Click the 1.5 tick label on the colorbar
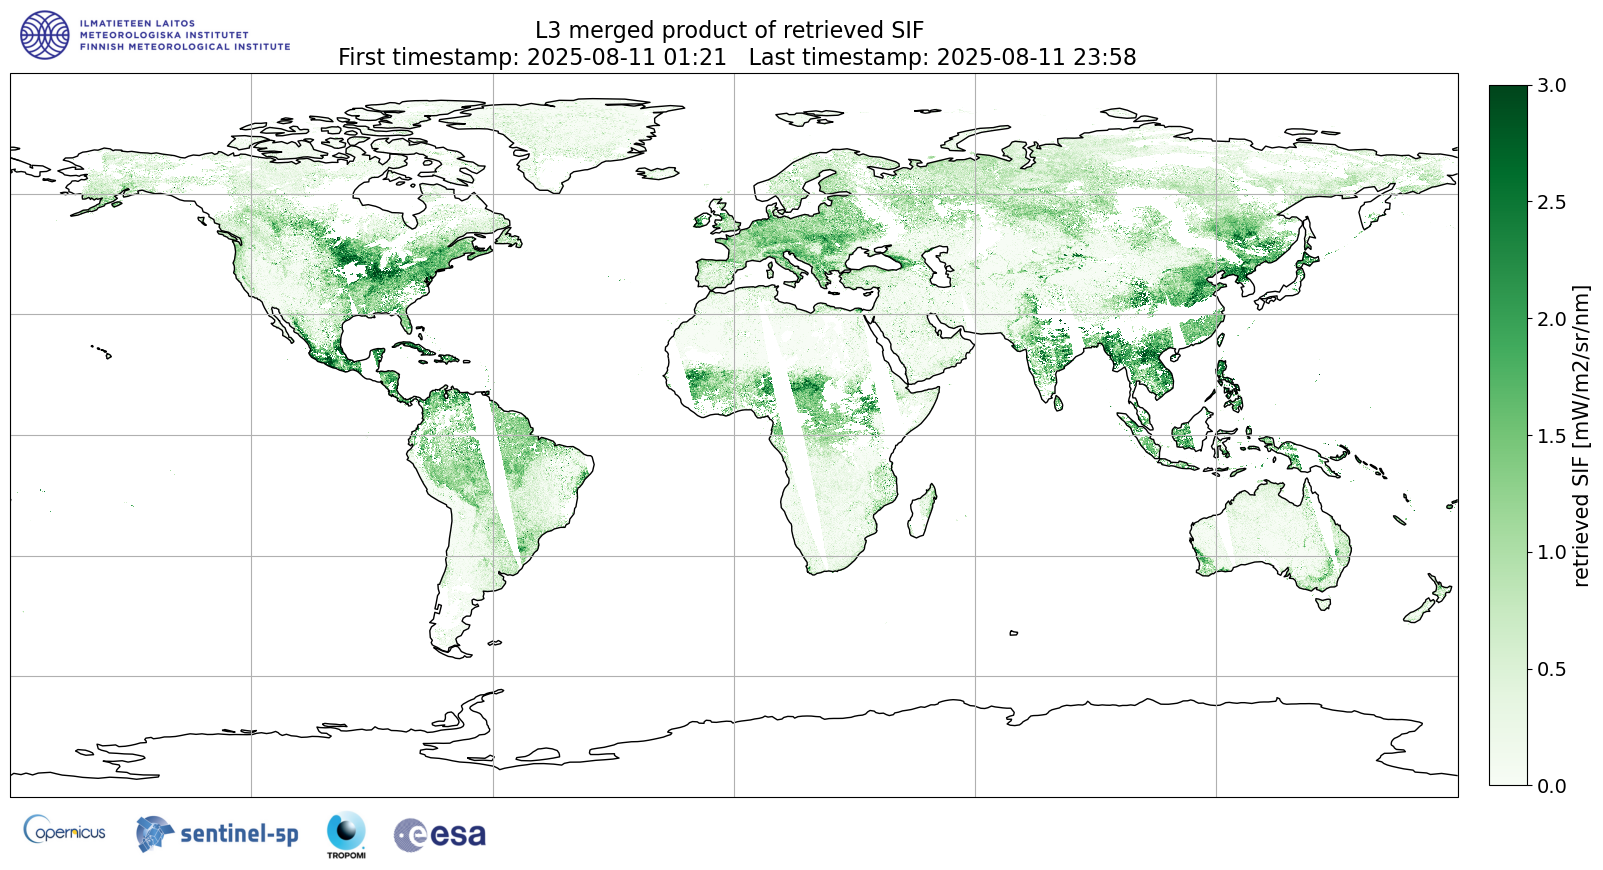 point(1551,436)
